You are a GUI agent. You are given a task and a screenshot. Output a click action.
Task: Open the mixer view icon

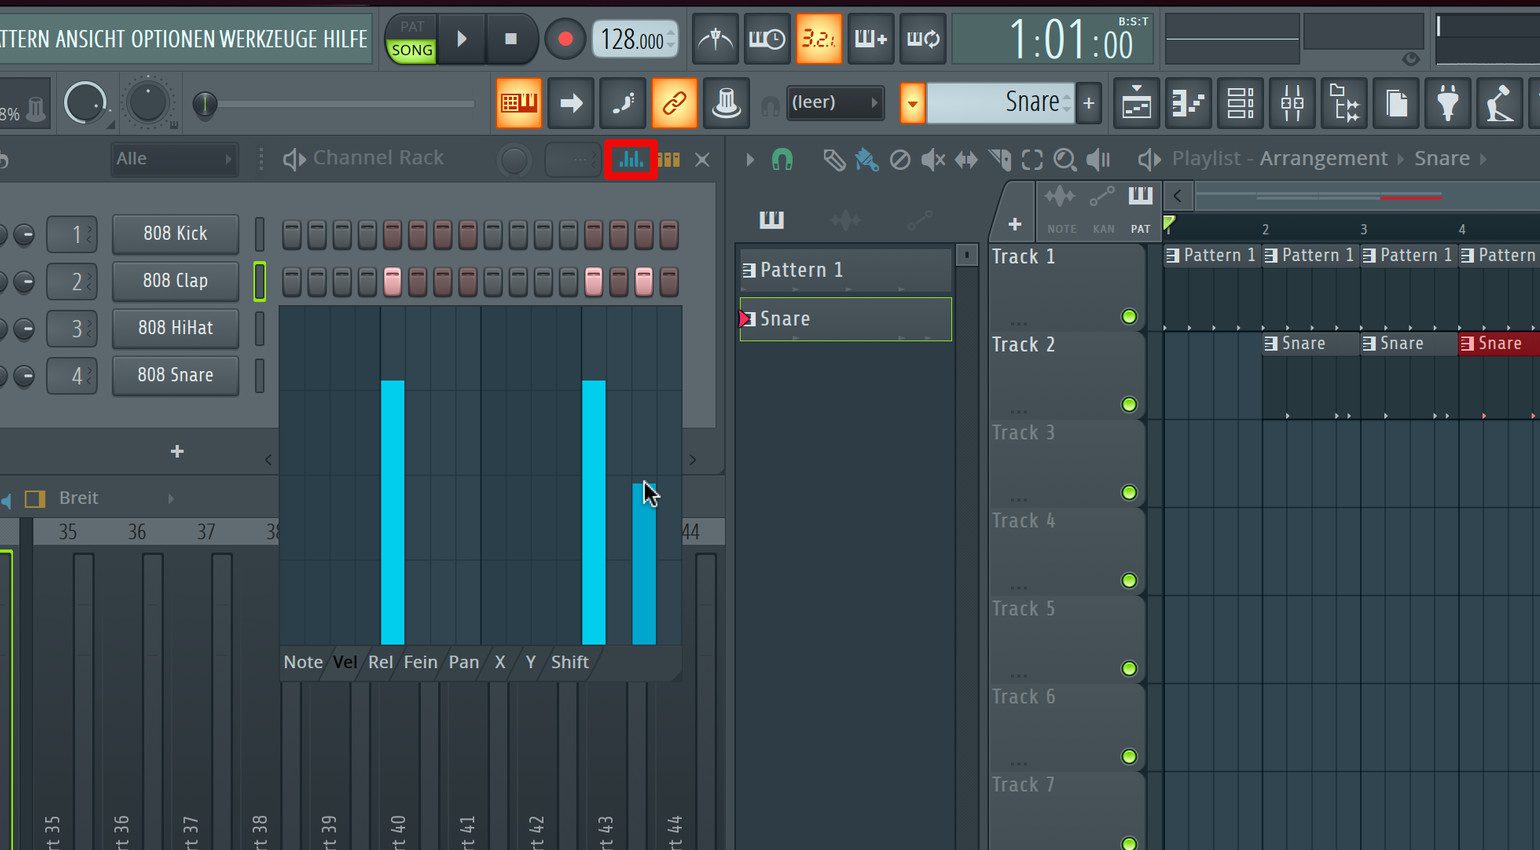point(1292,103)
